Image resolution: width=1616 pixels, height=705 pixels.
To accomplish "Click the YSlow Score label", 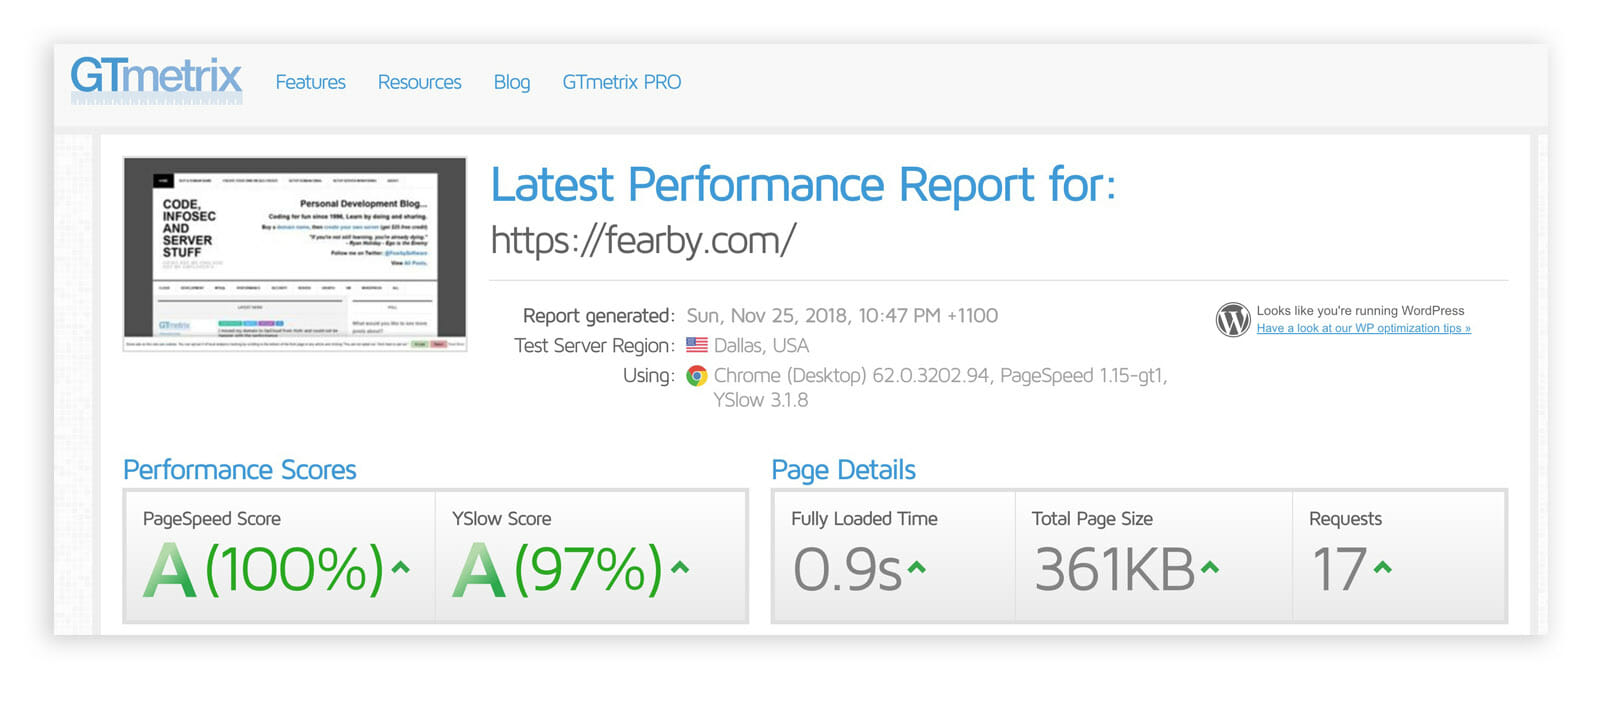I will click(x=501, y=519).
